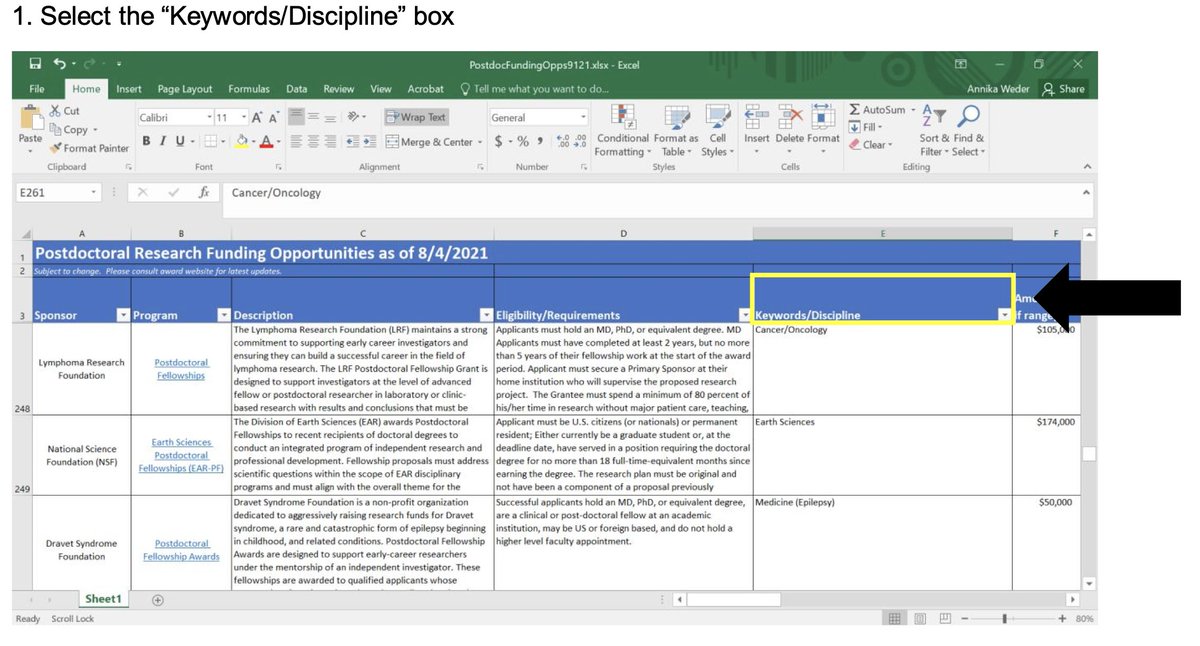The image size is (1200, 646).
Task: Toggle Wrap Text on
Action: [416, 117]
